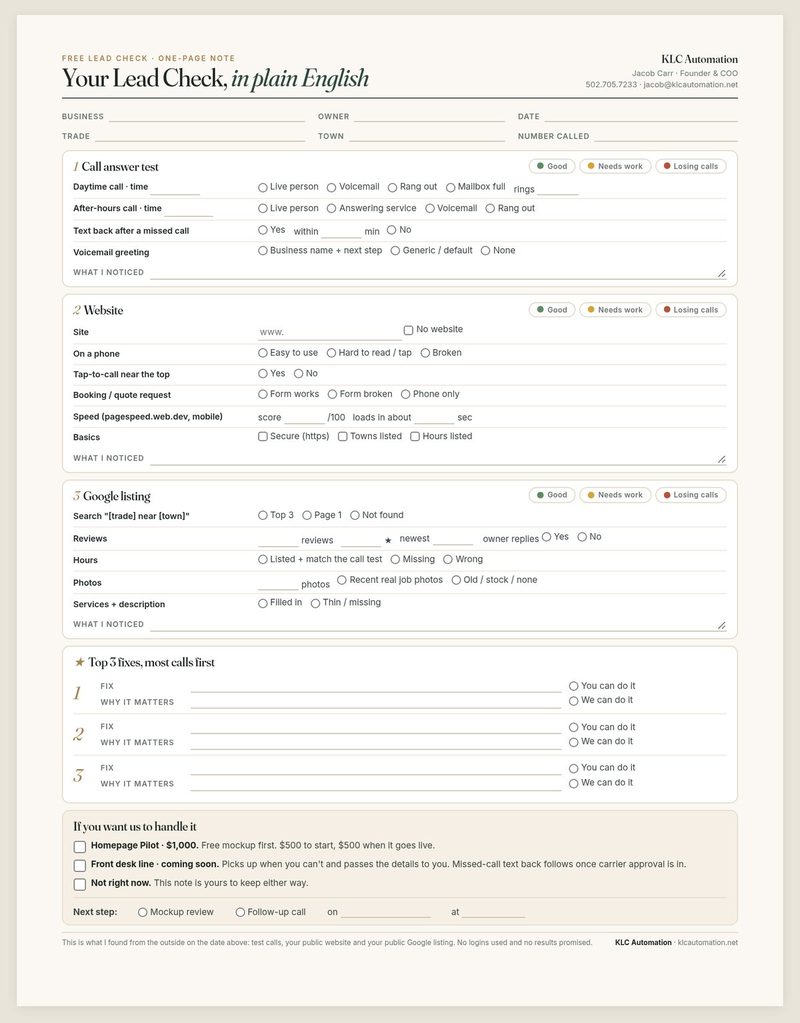This screenshot has width=800, height=1023.
Task: Check Front desk line coming soon option
Action: click(x=80, y=866)
